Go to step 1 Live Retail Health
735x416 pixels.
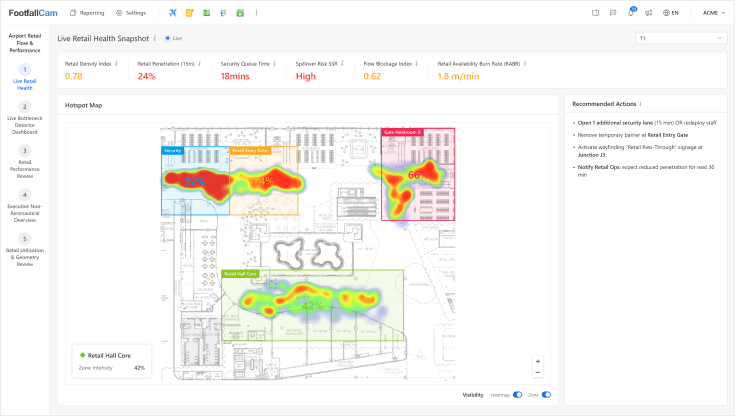pyautogui.click(x=25, y=77)
